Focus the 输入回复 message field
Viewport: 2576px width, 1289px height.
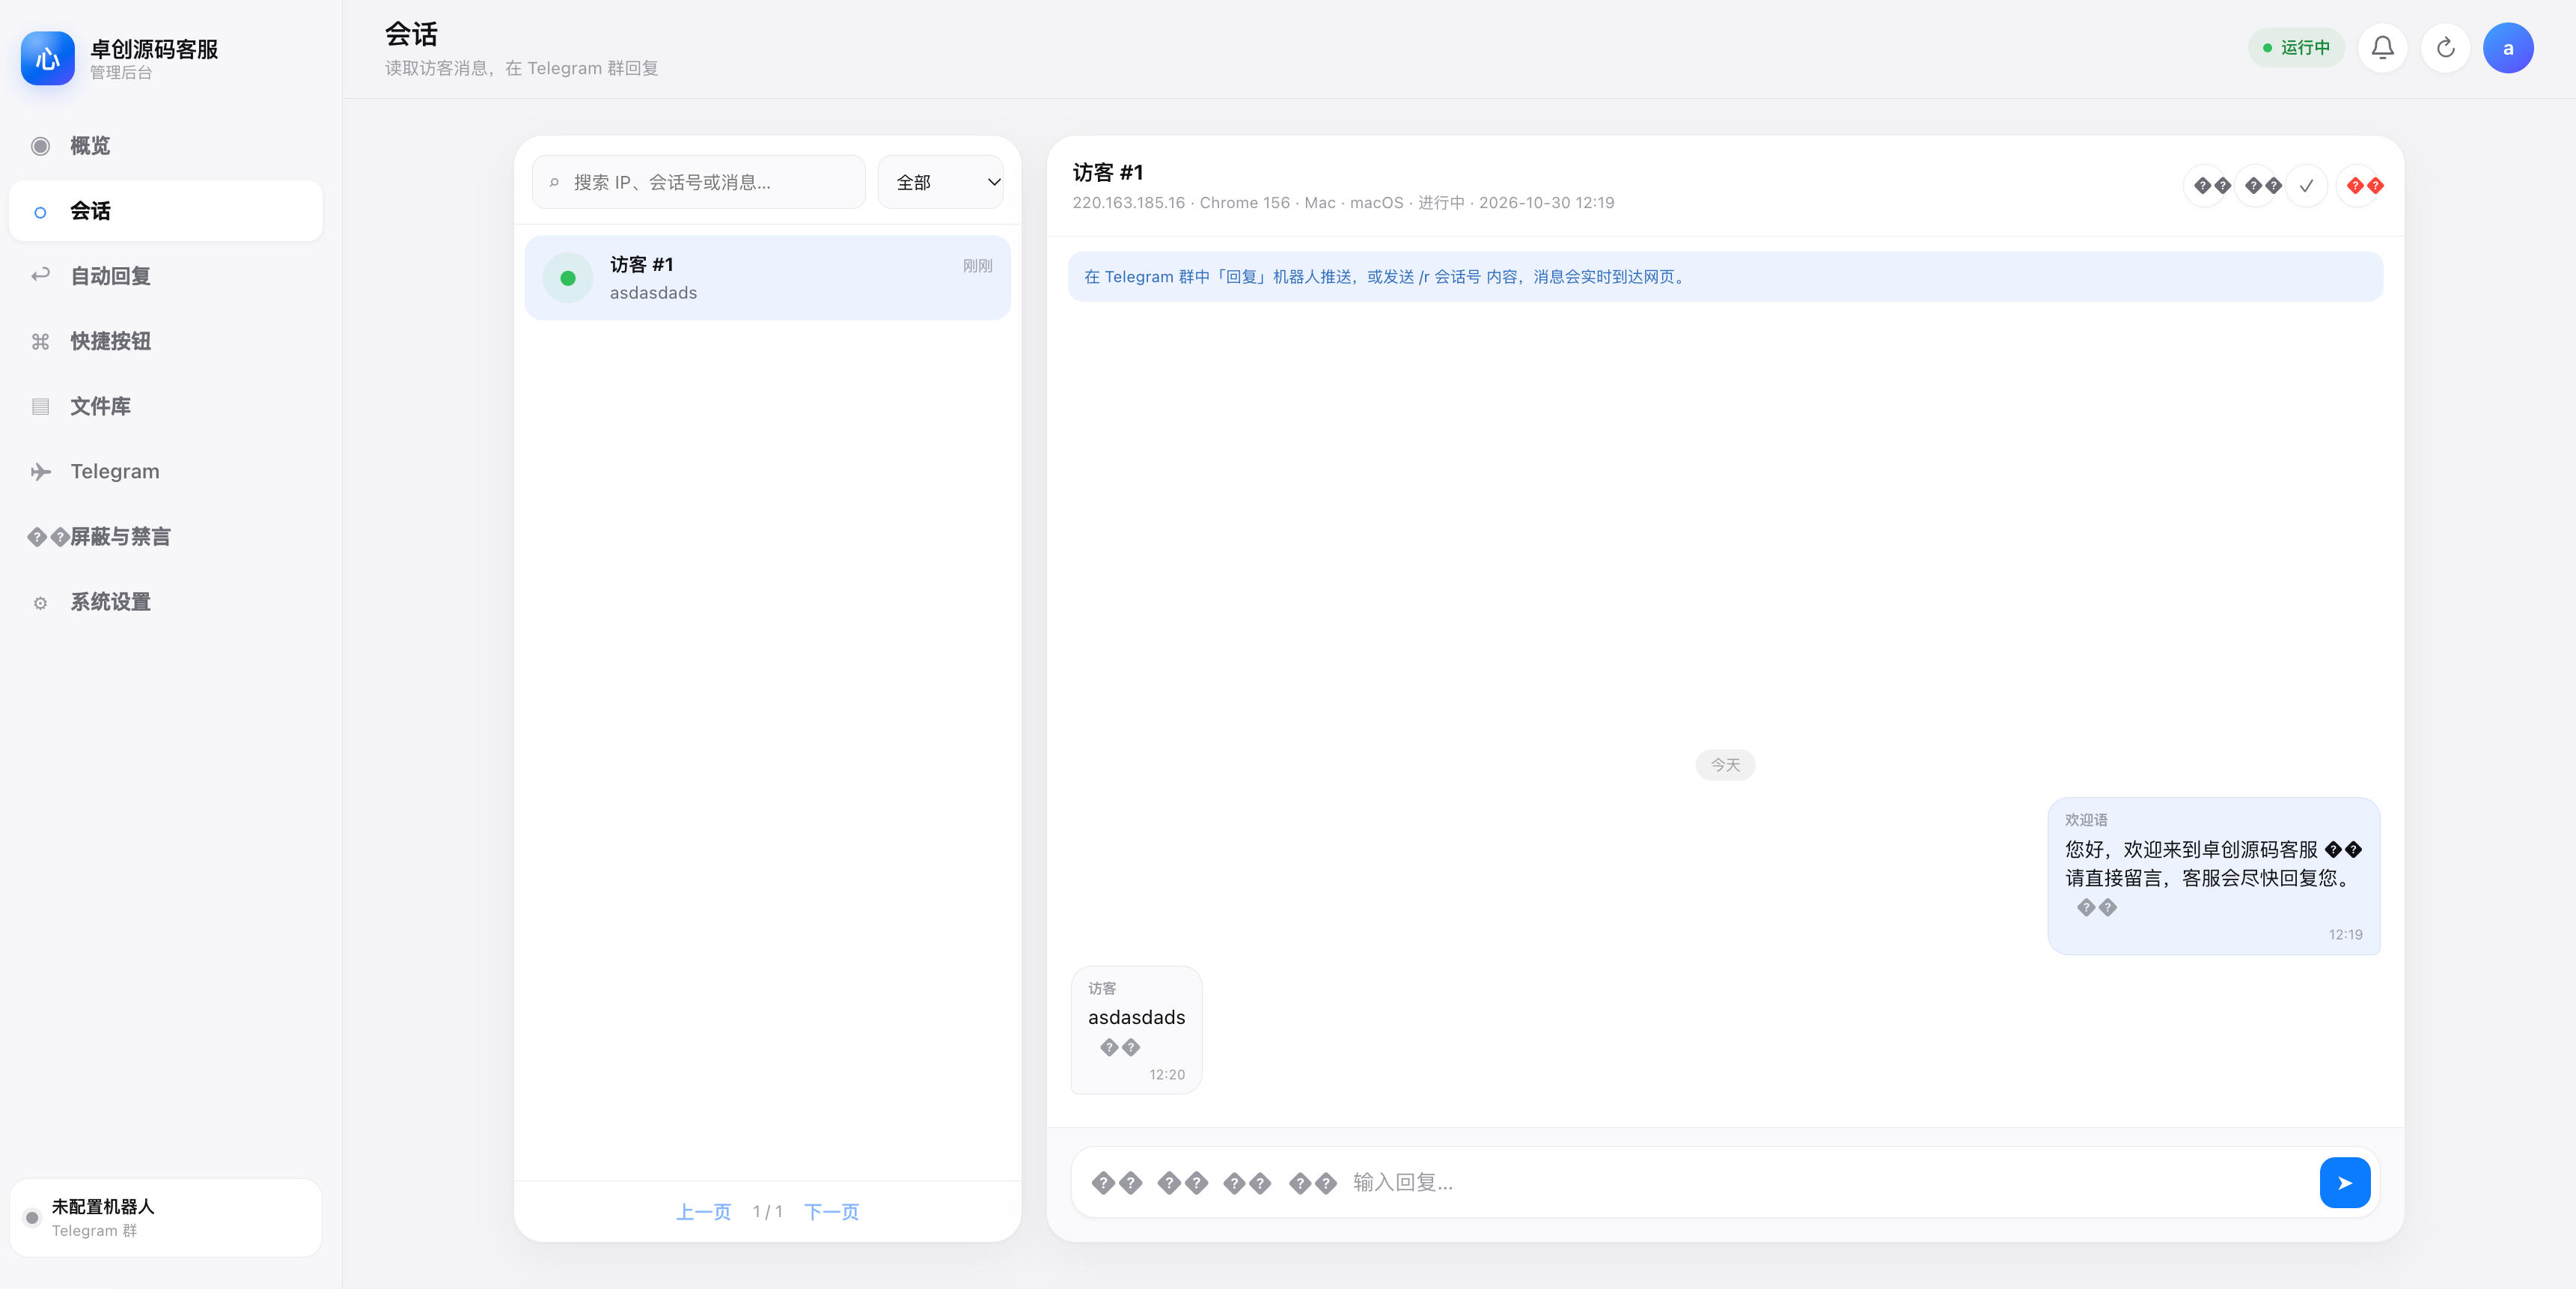1830,1183
